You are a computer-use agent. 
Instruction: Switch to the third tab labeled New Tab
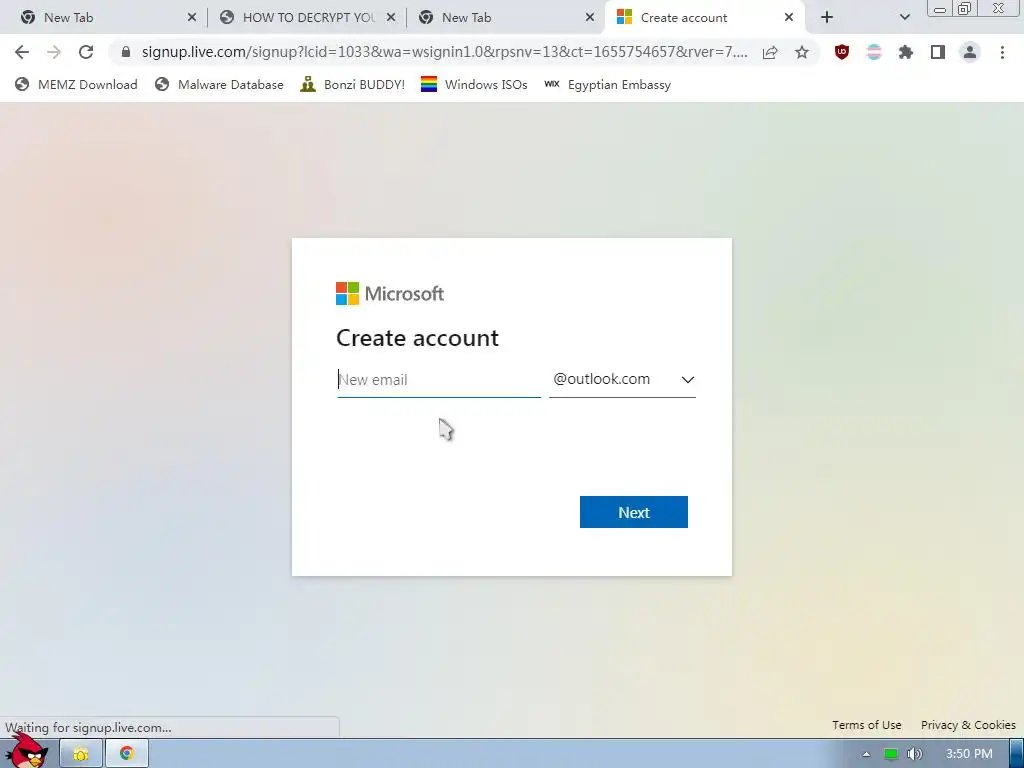tap(506, 18)
